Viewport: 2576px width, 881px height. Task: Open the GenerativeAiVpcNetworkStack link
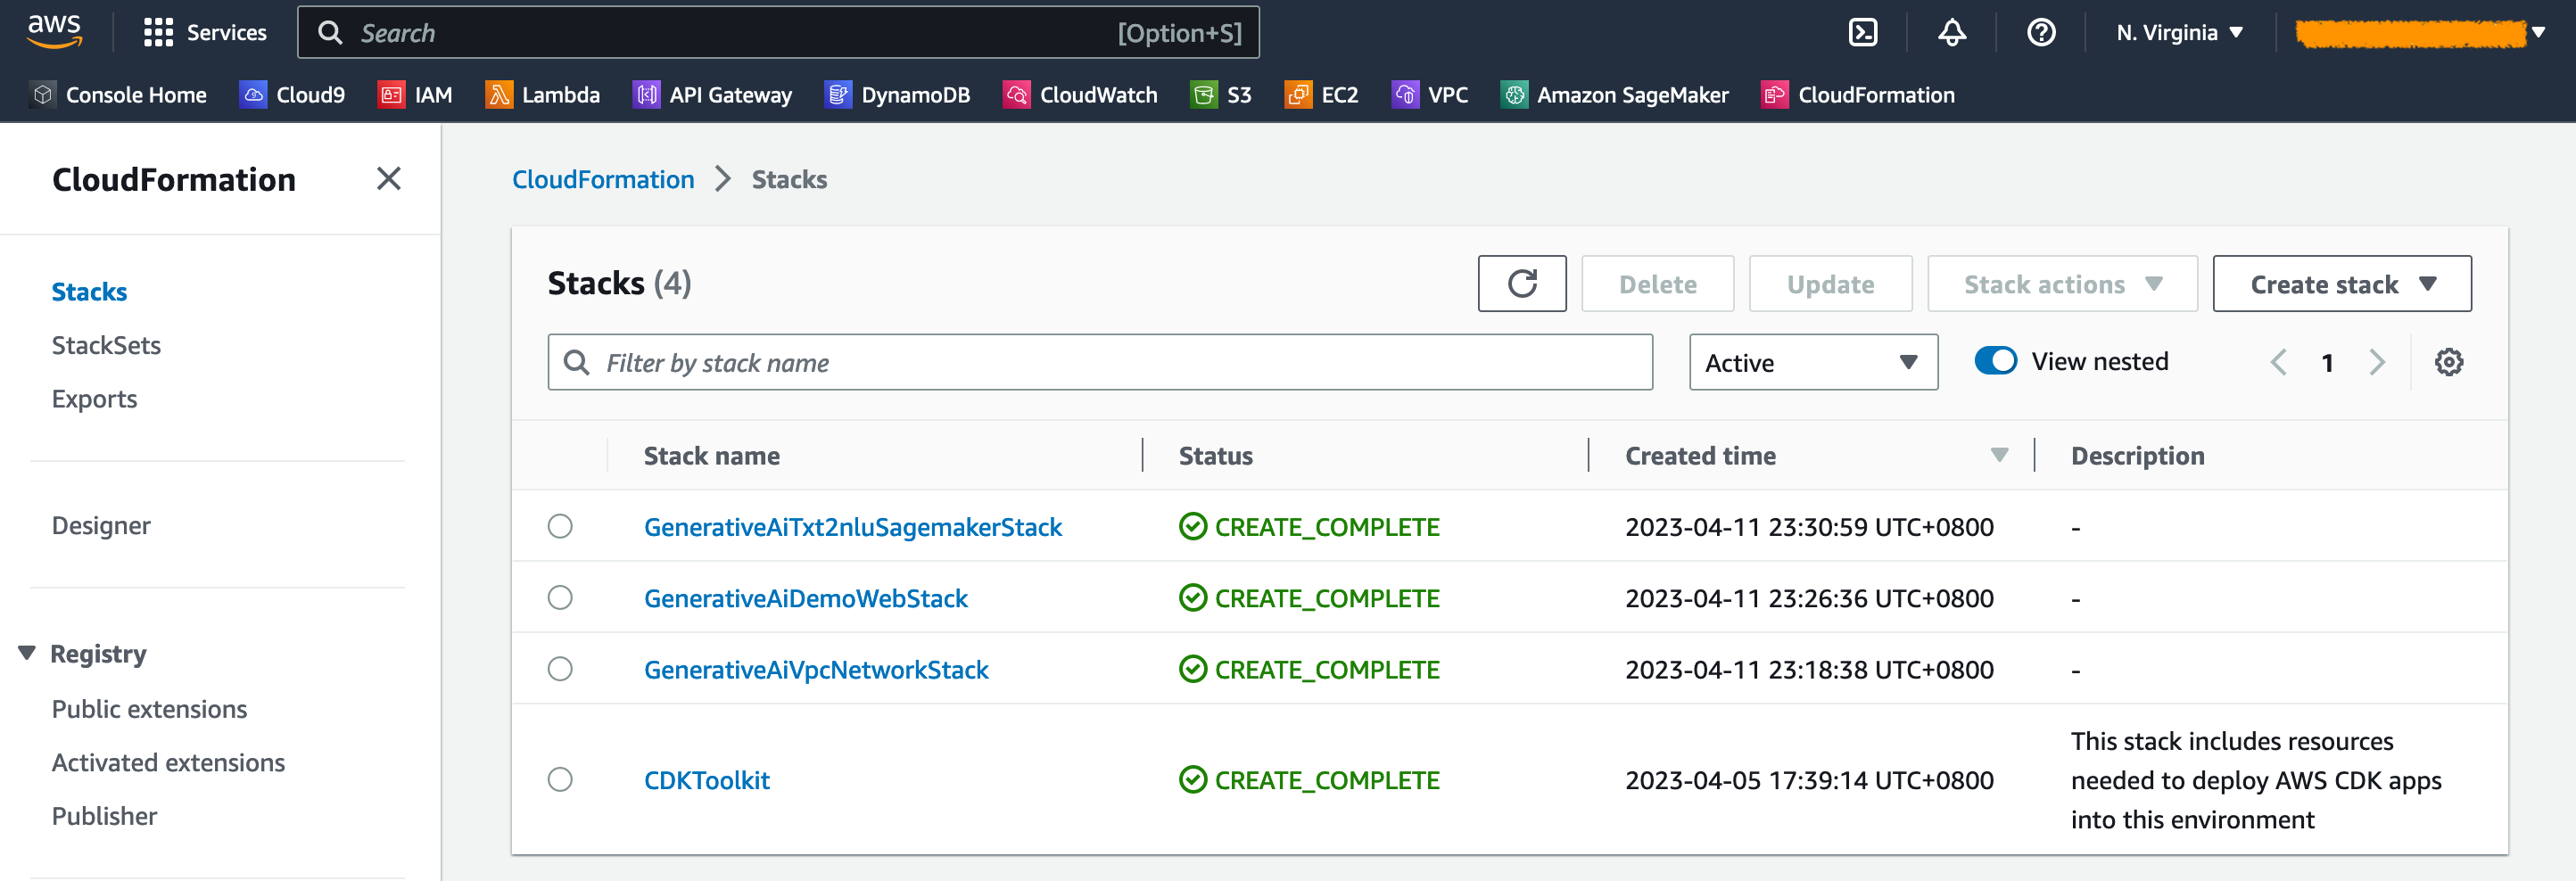point(815,669)
